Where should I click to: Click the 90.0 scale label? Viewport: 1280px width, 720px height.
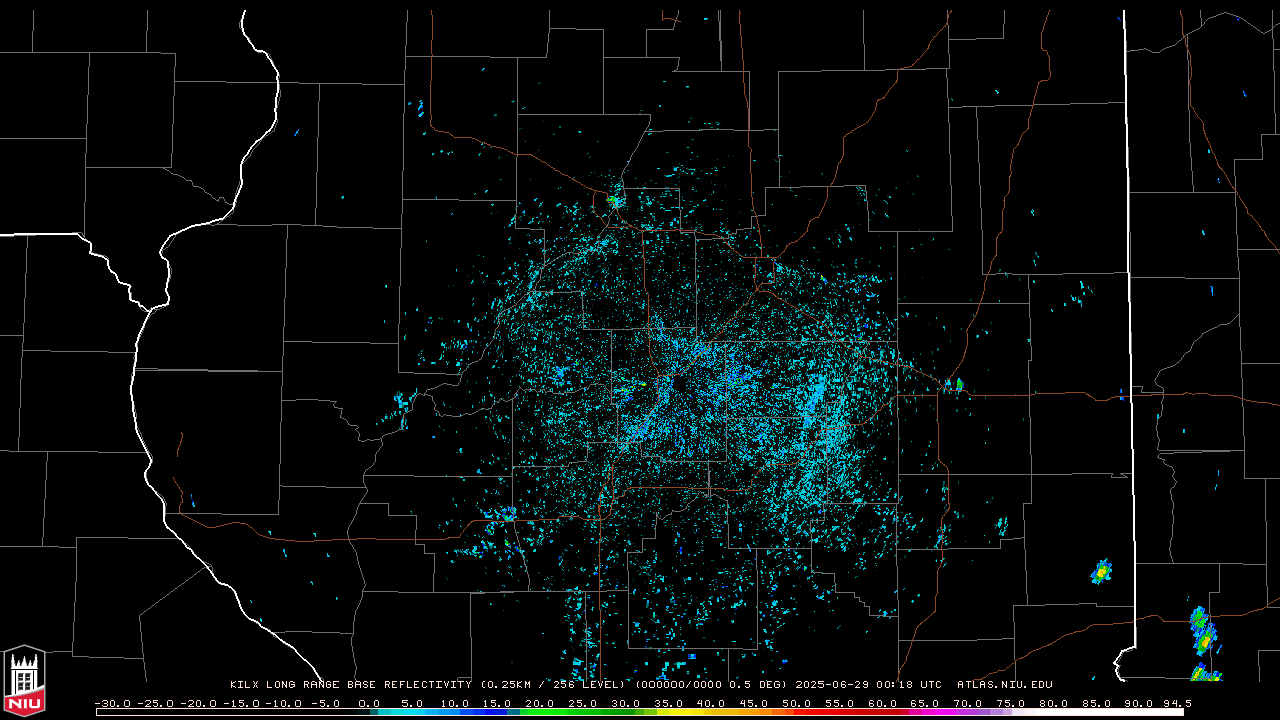[x=1139, y=704]
